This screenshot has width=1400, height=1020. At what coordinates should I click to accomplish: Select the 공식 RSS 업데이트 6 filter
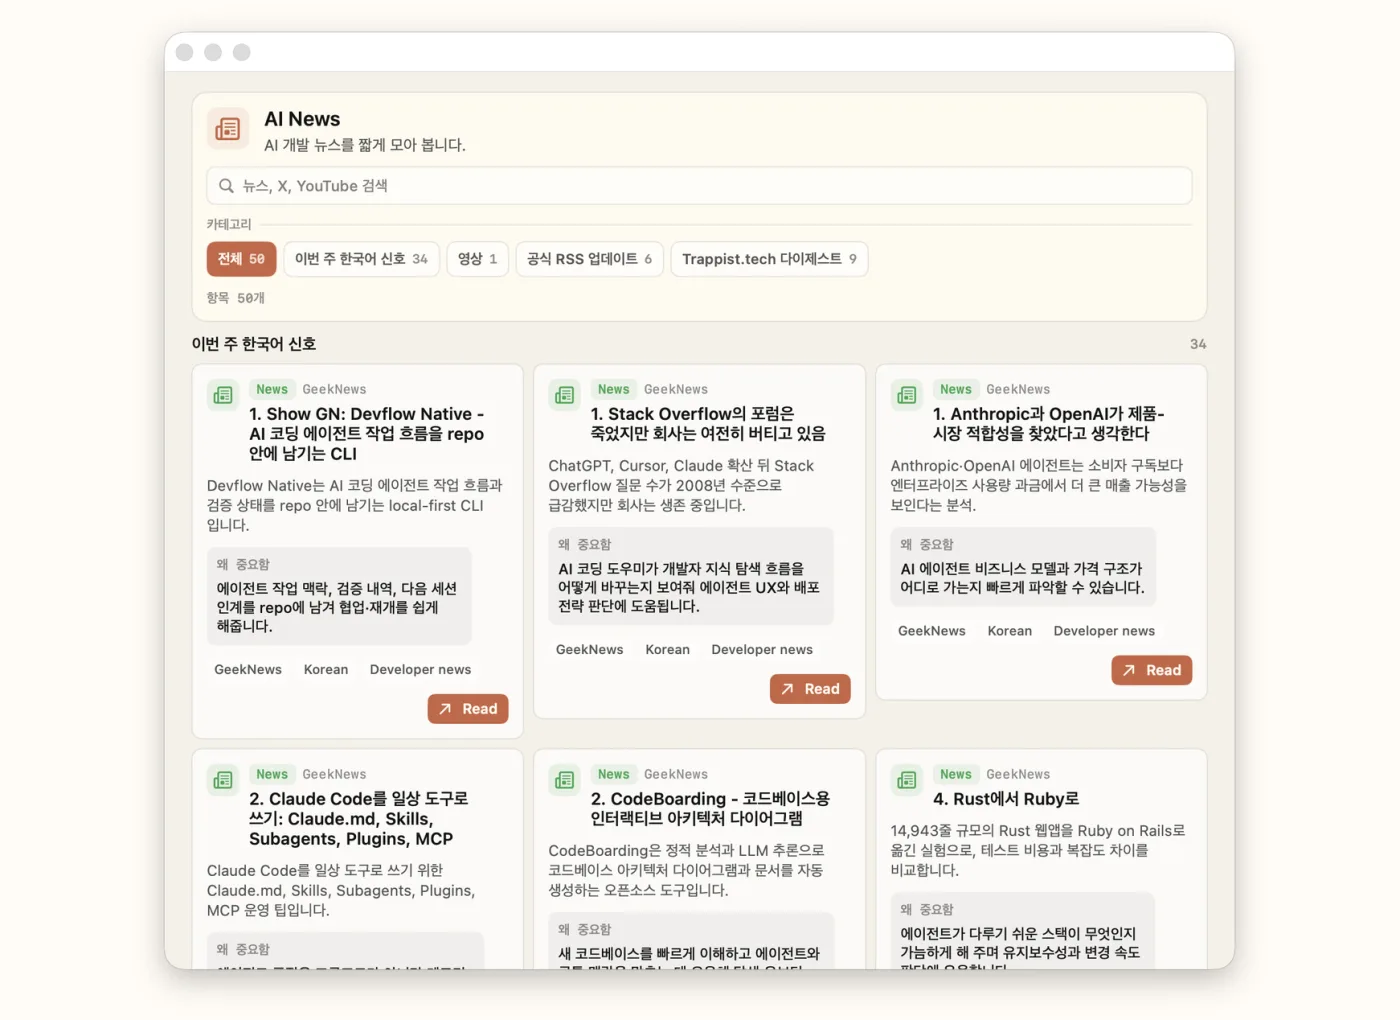click(x=589, y=259)
